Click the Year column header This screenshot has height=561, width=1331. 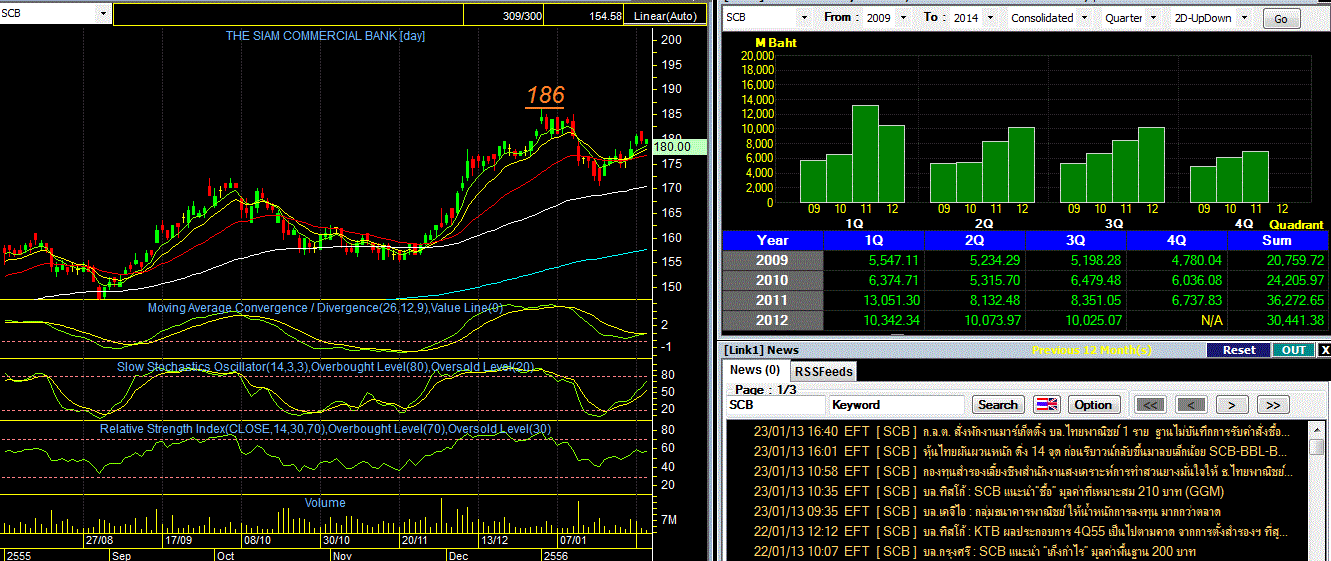point(773,240)
